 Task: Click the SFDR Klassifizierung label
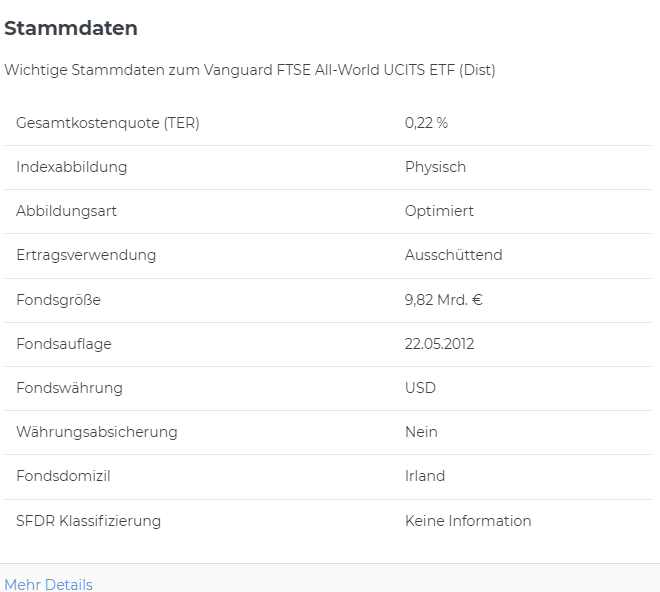[x=88, y=521]
